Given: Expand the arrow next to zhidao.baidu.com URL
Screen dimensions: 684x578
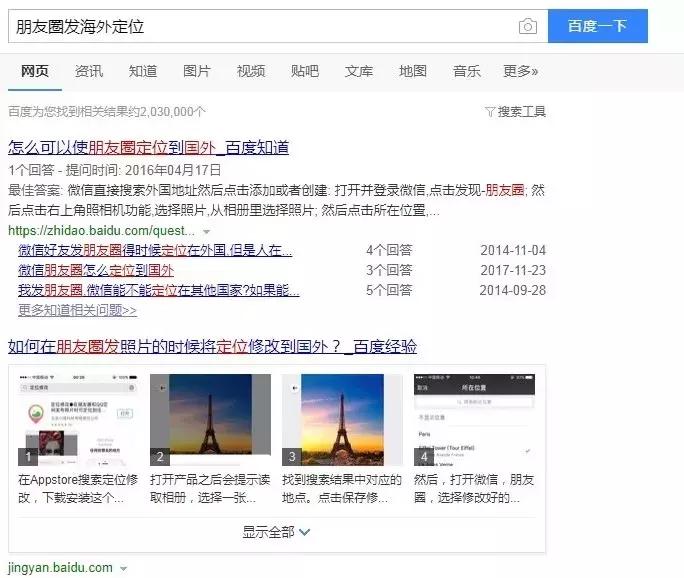Looking at the screenshot, I should click(207, 232).
